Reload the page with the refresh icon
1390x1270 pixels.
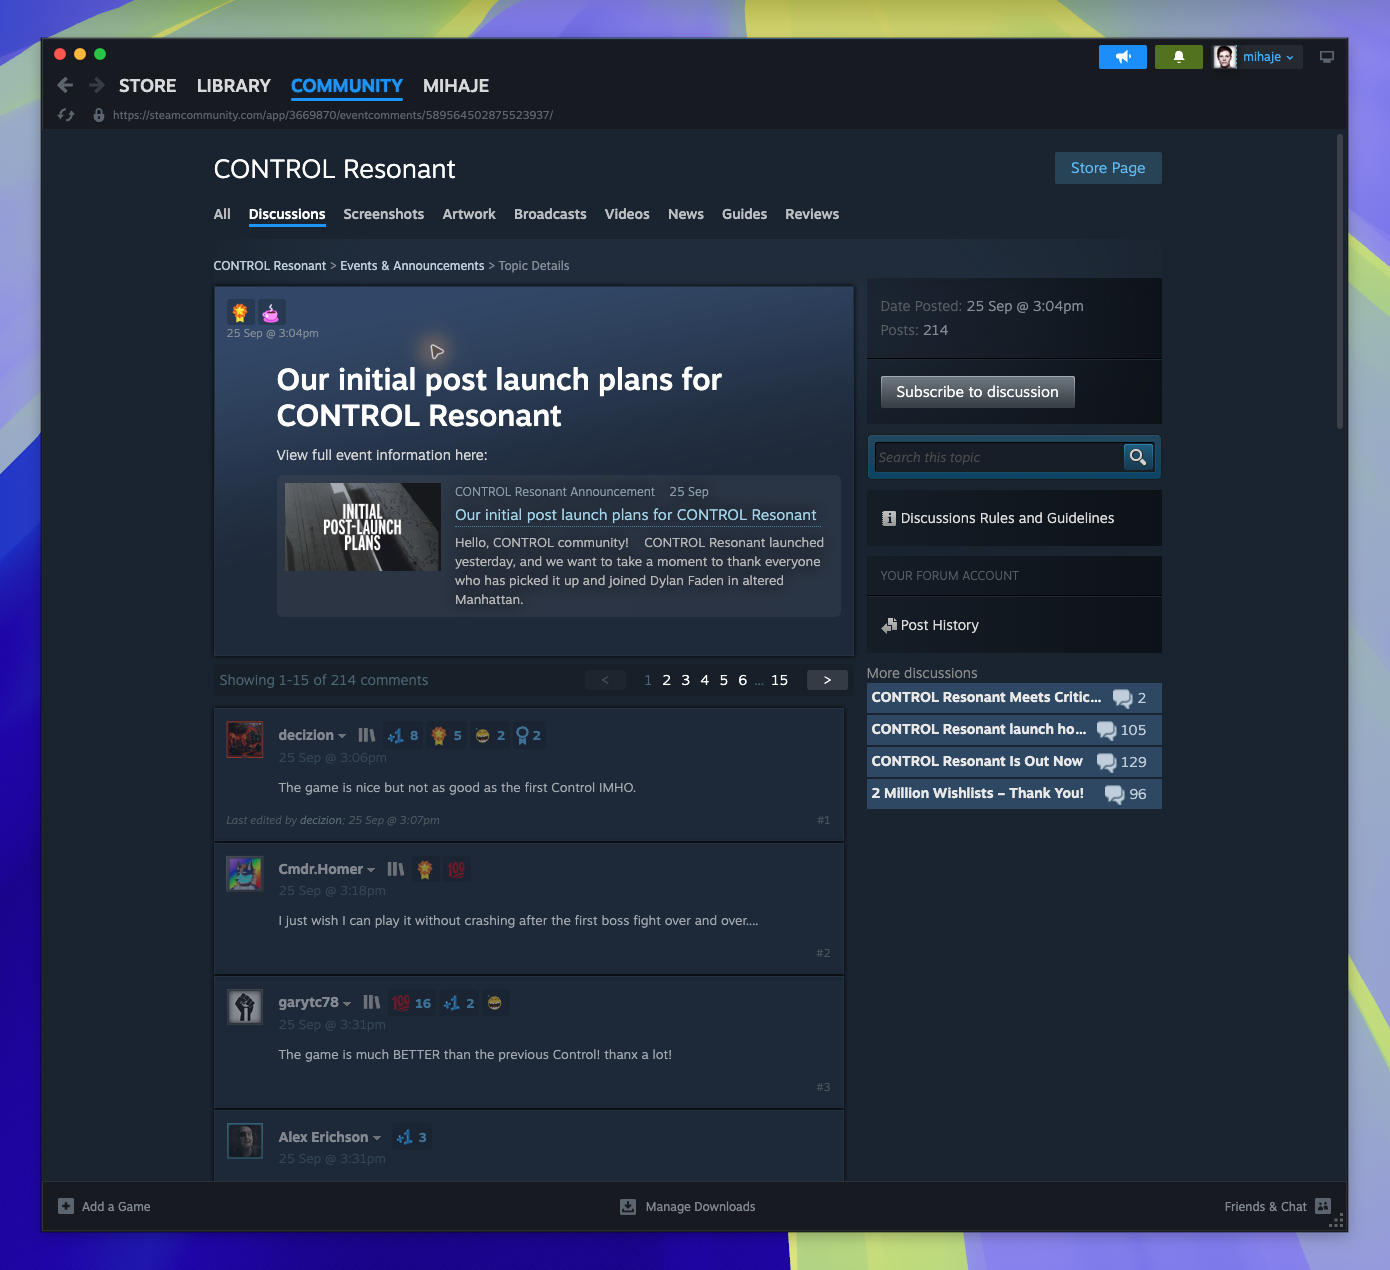pos(67,115)
